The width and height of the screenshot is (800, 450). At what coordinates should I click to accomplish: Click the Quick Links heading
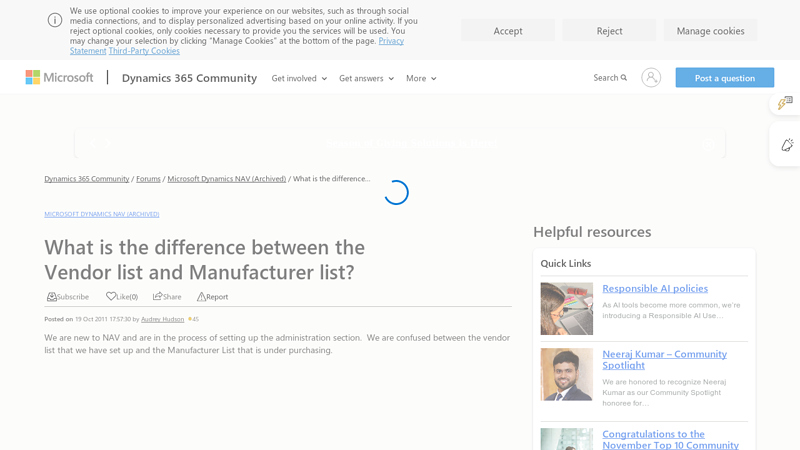(x=566, y=263)
